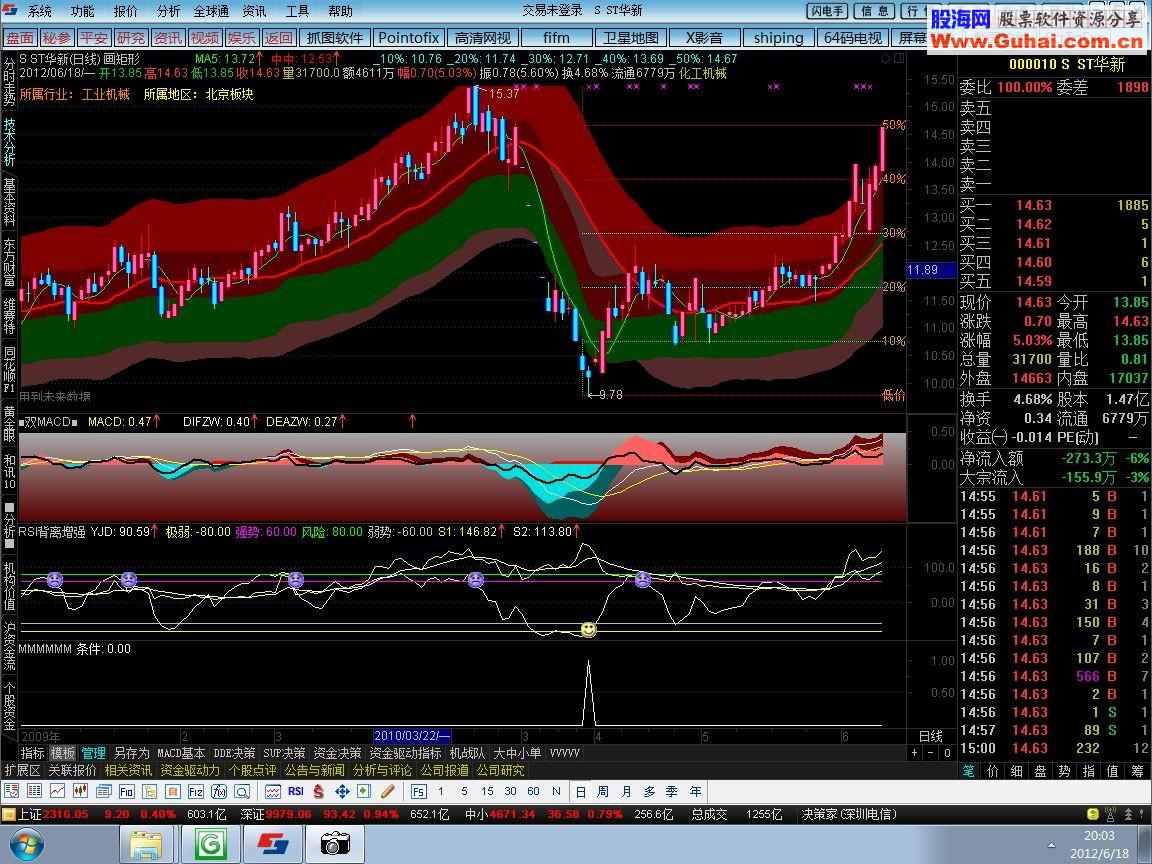
Task: Select the 资金驱动指标 tab
Action: pos(405,753)
